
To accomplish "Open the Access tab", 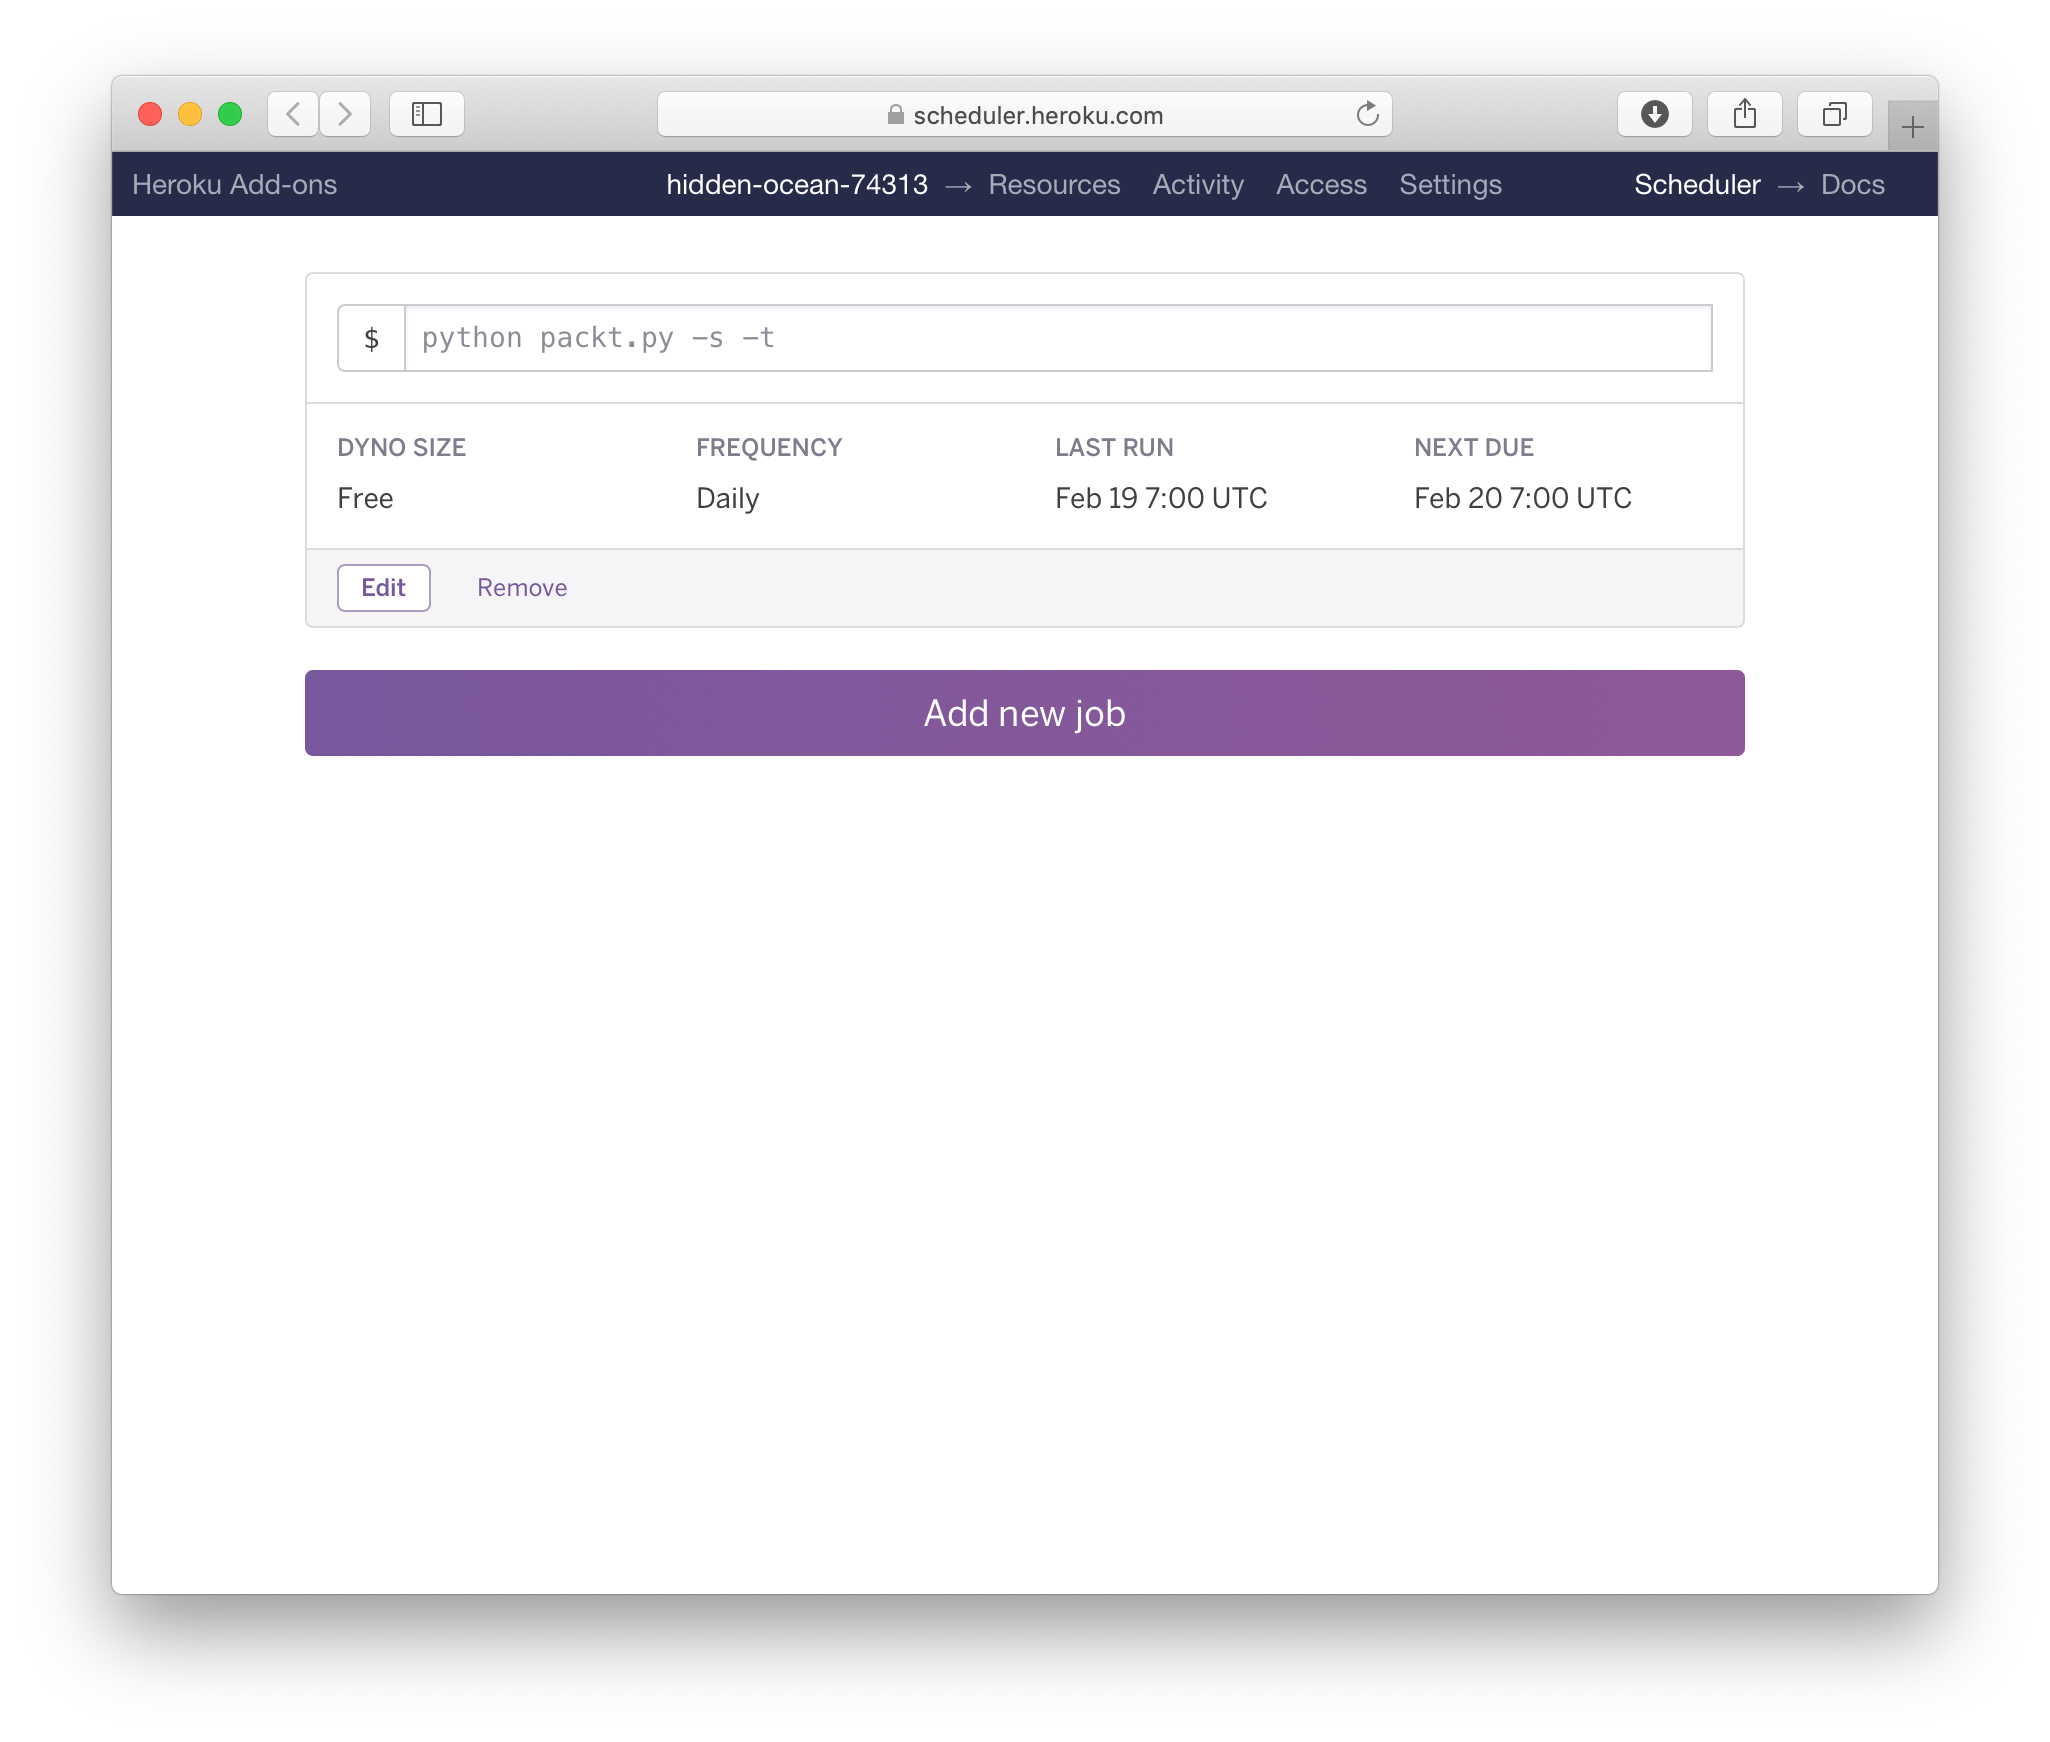I will tap(1321, 185).
